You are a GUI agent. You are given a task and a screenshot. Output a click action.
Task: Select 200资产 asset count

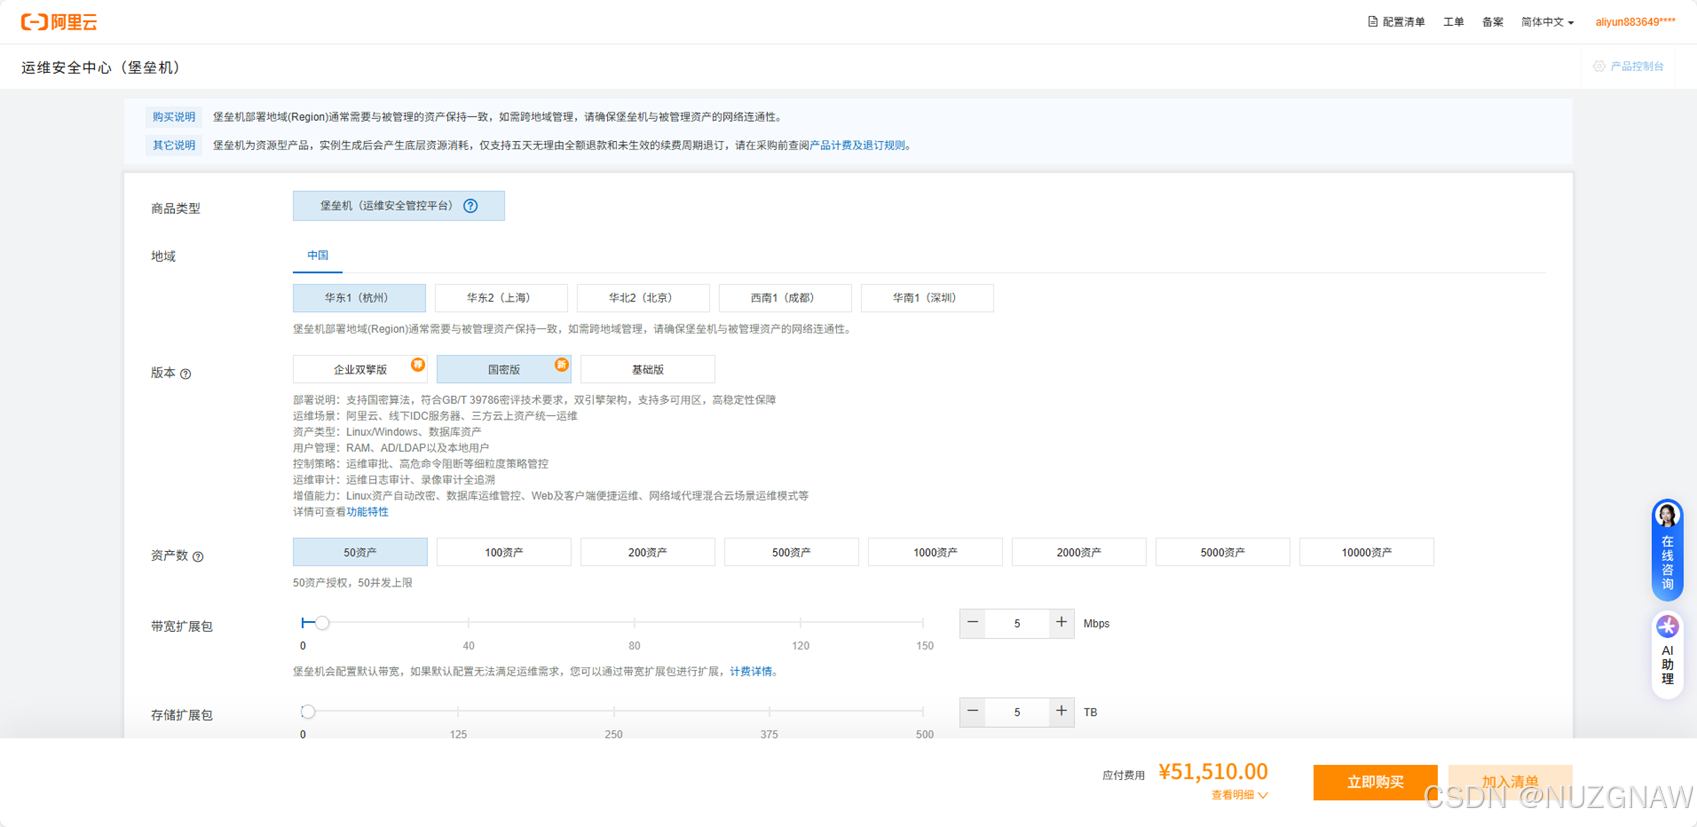coord(647,552)
